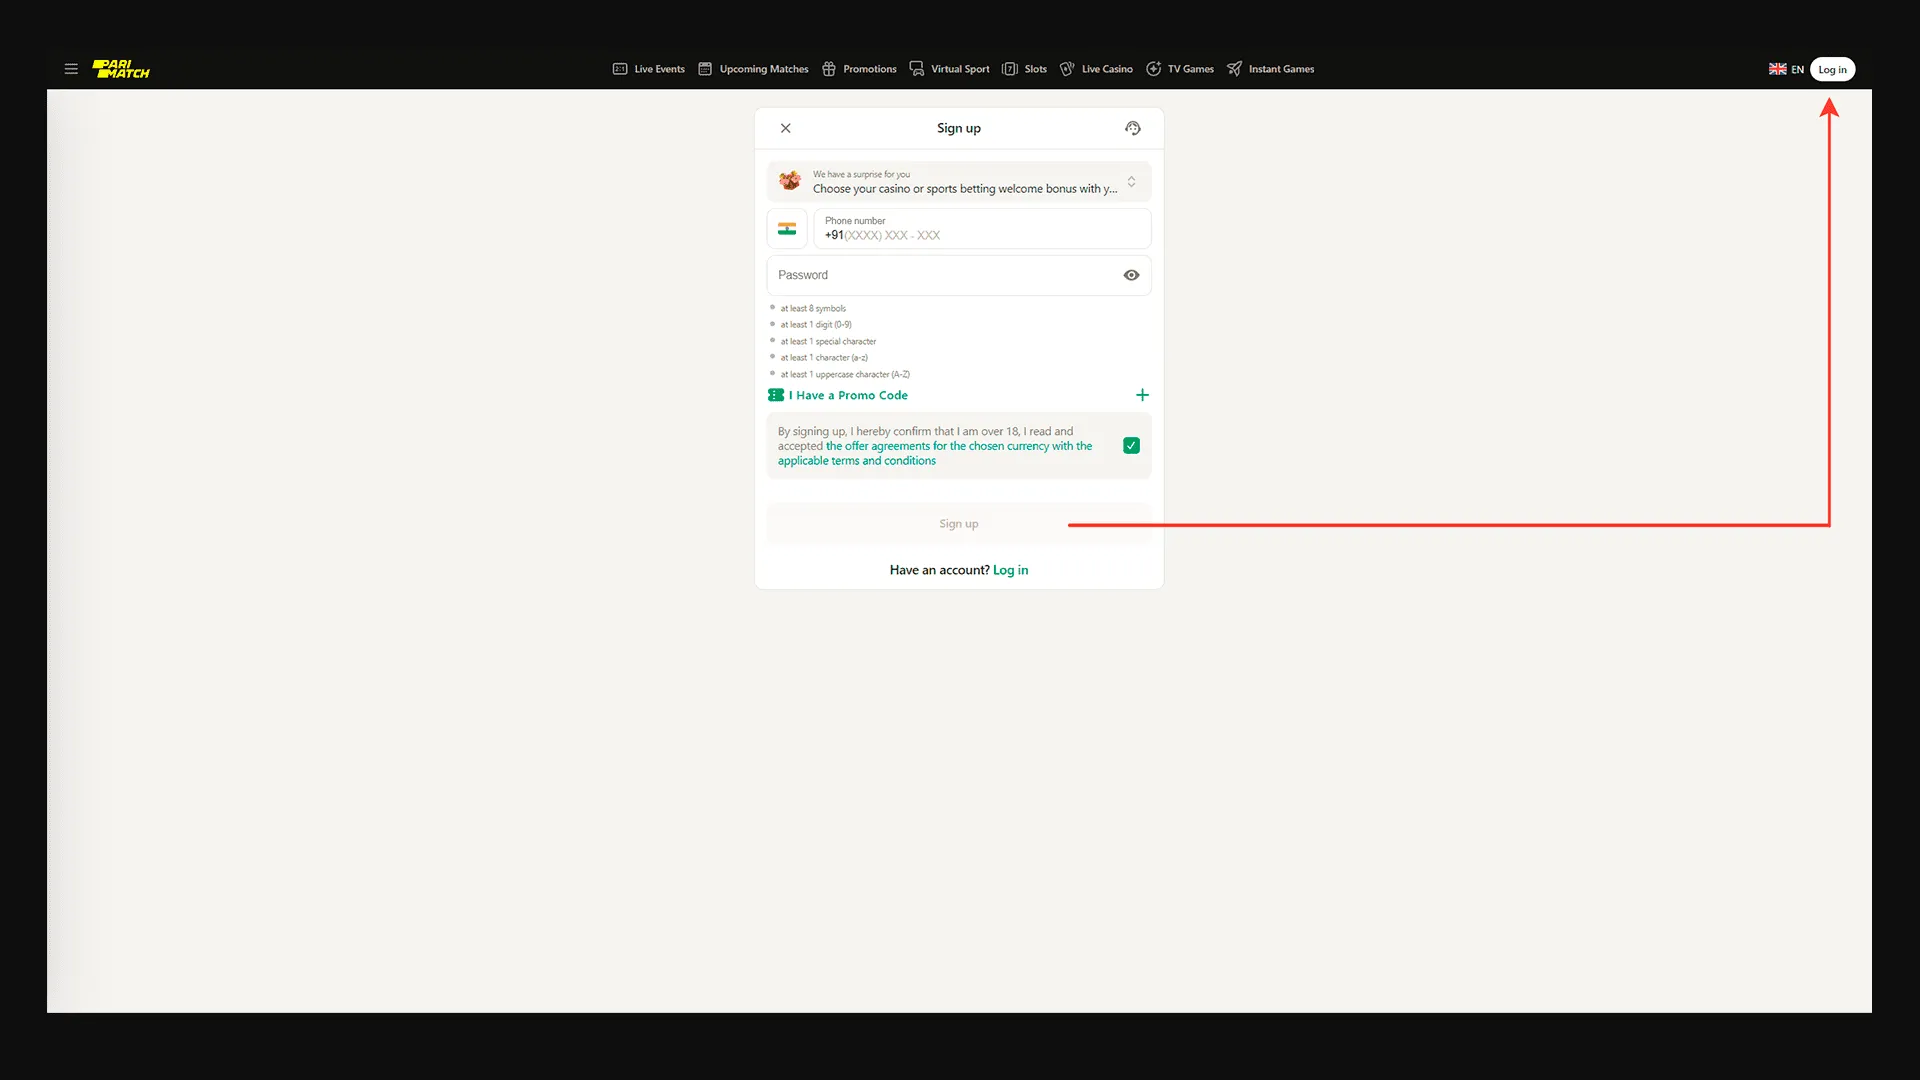Image resolution: width=1920 pixels, height=1080 pixels.
Task: Click Log in link below form
Action: [x=1010, y=570]
